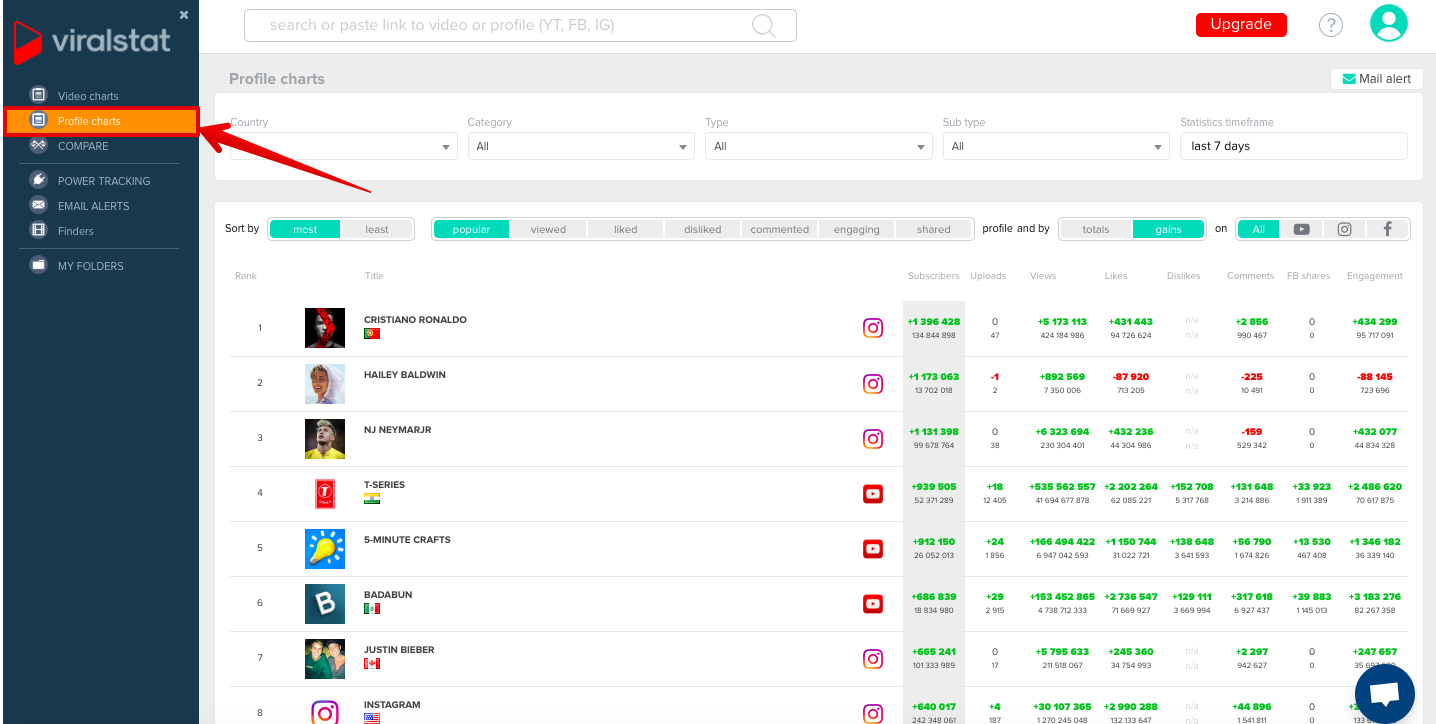The width and height of the screenshot is (1436, 724).
Task: Open the CRISTIANO RONALDO profile title
Action: pos(415,320)
